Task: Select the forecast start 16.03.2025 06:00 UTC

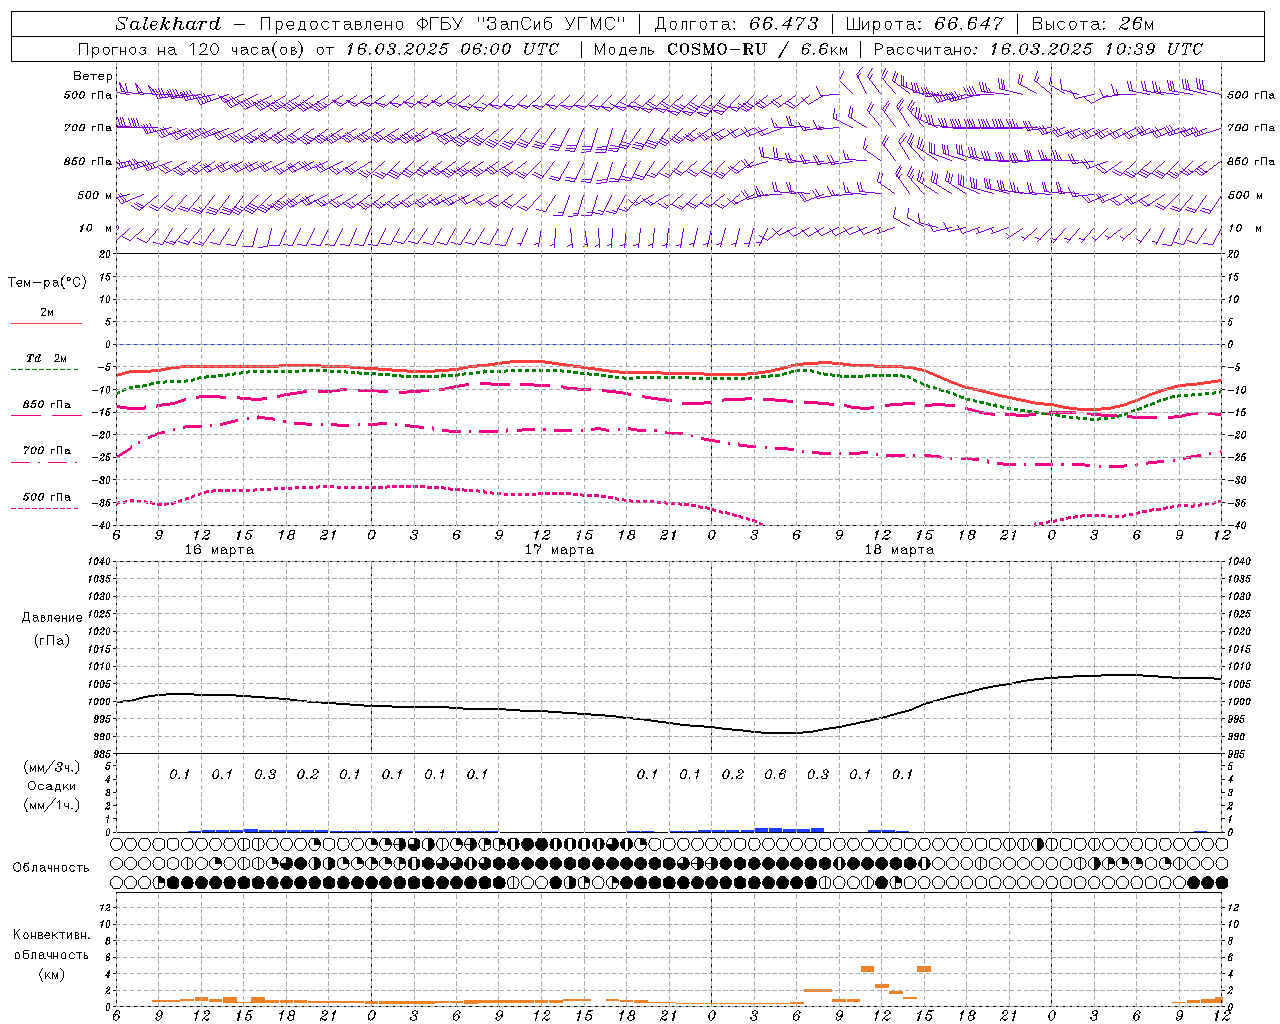Action: tap(452, 49)
